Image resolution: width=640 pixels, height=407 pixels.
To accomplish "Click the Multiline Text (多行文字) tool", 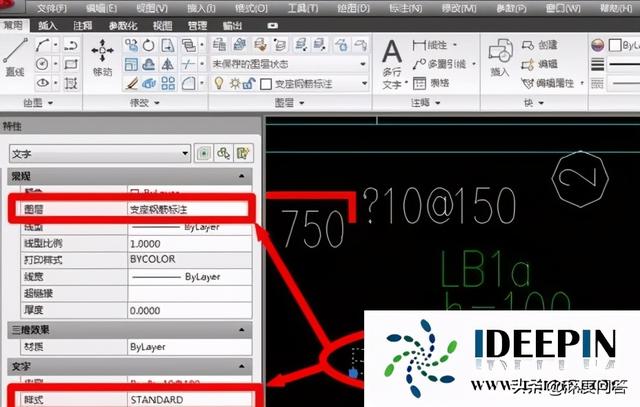I will [x=393, y=60].
